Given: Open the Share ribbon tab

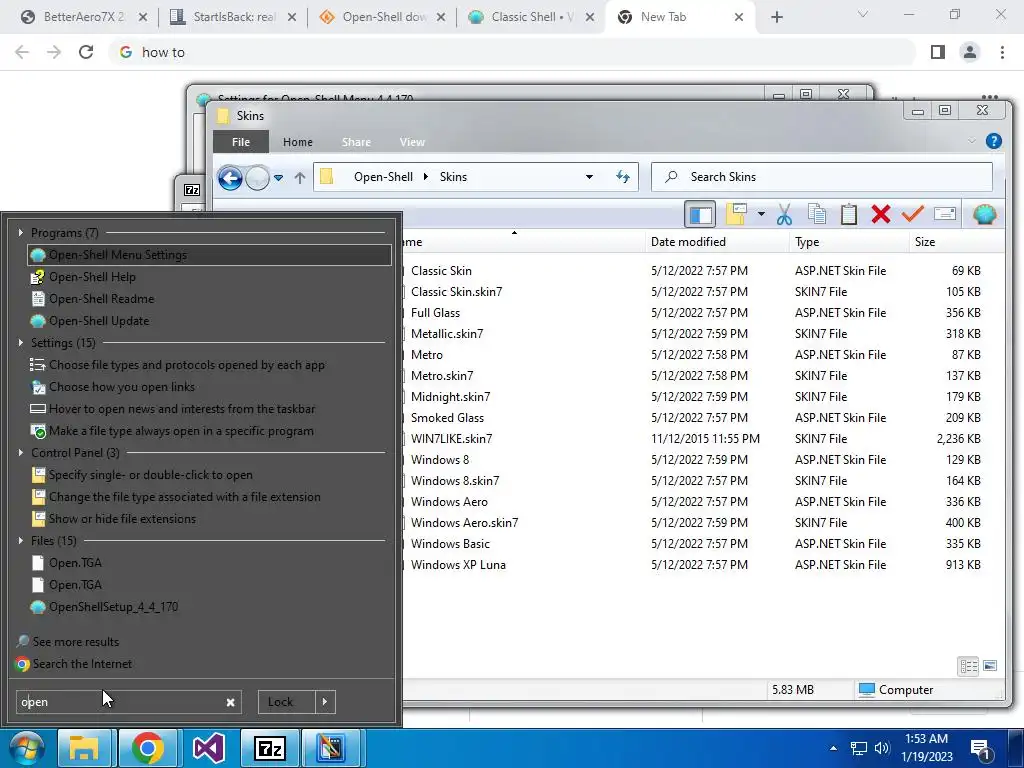Looking at the screenshot, I should (x=356, y=142).
